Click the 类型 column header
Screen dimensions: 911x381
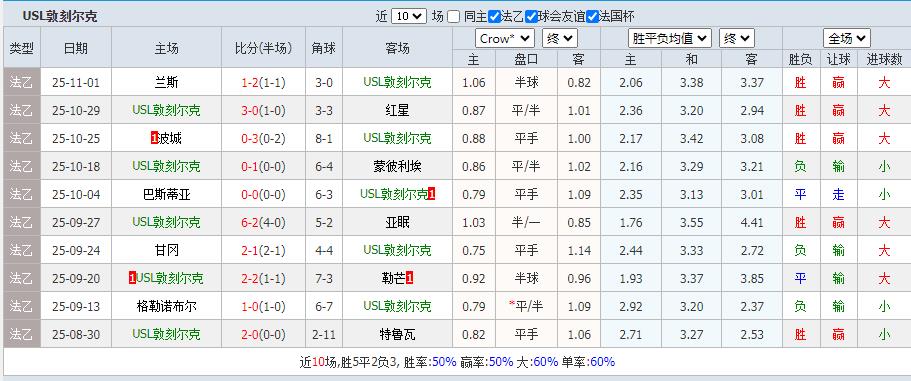[x=21, y=48]
